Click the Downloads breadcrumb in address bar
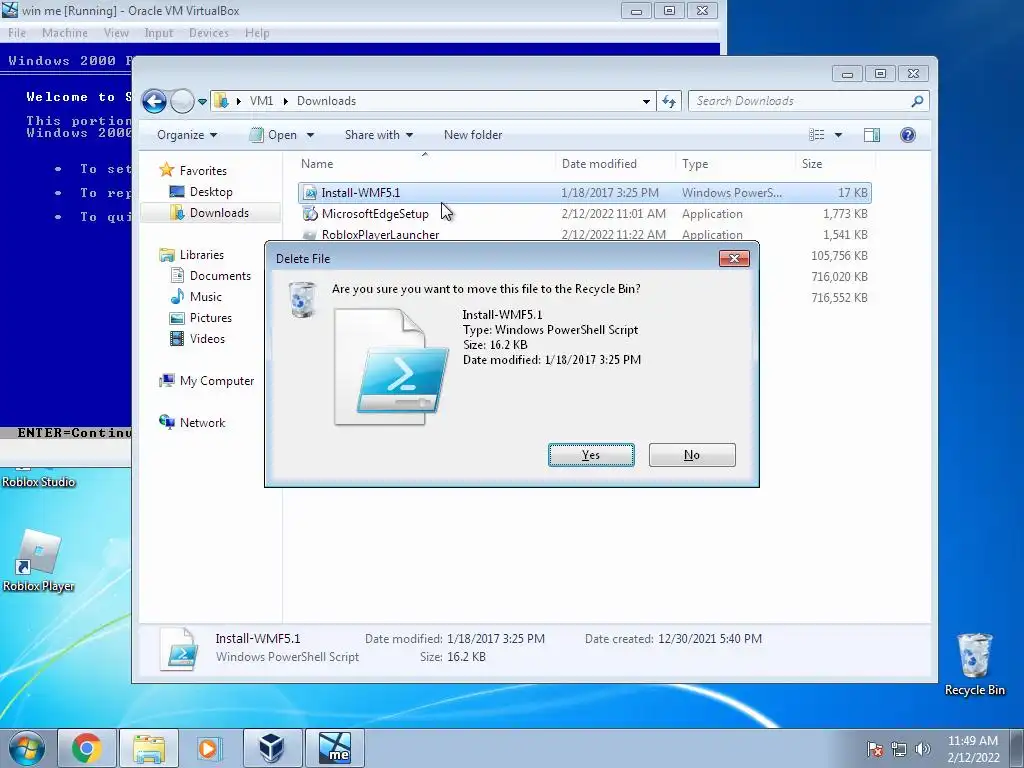The height and width of the screenshot is (768, 1024). [327, 101]
